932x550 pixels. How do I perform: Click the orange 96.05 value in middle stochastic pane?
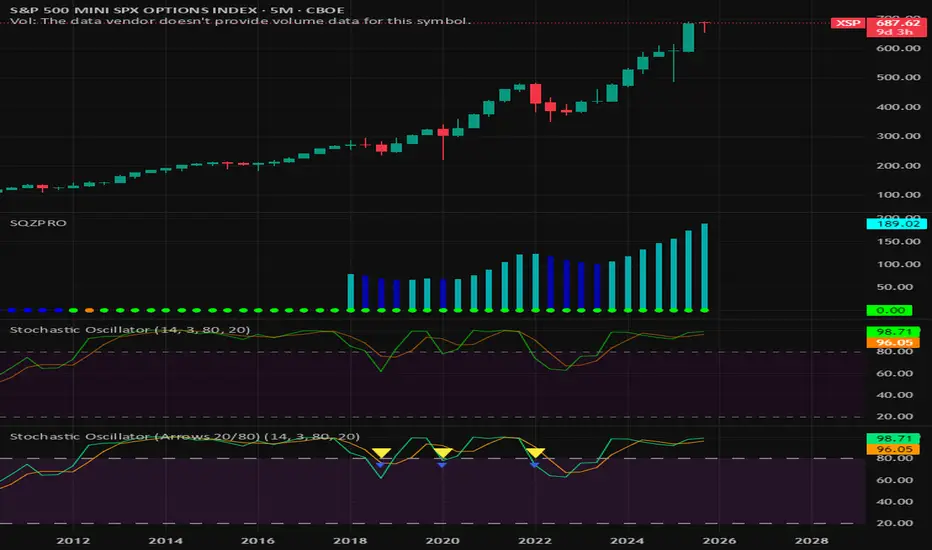click(893, 342)
